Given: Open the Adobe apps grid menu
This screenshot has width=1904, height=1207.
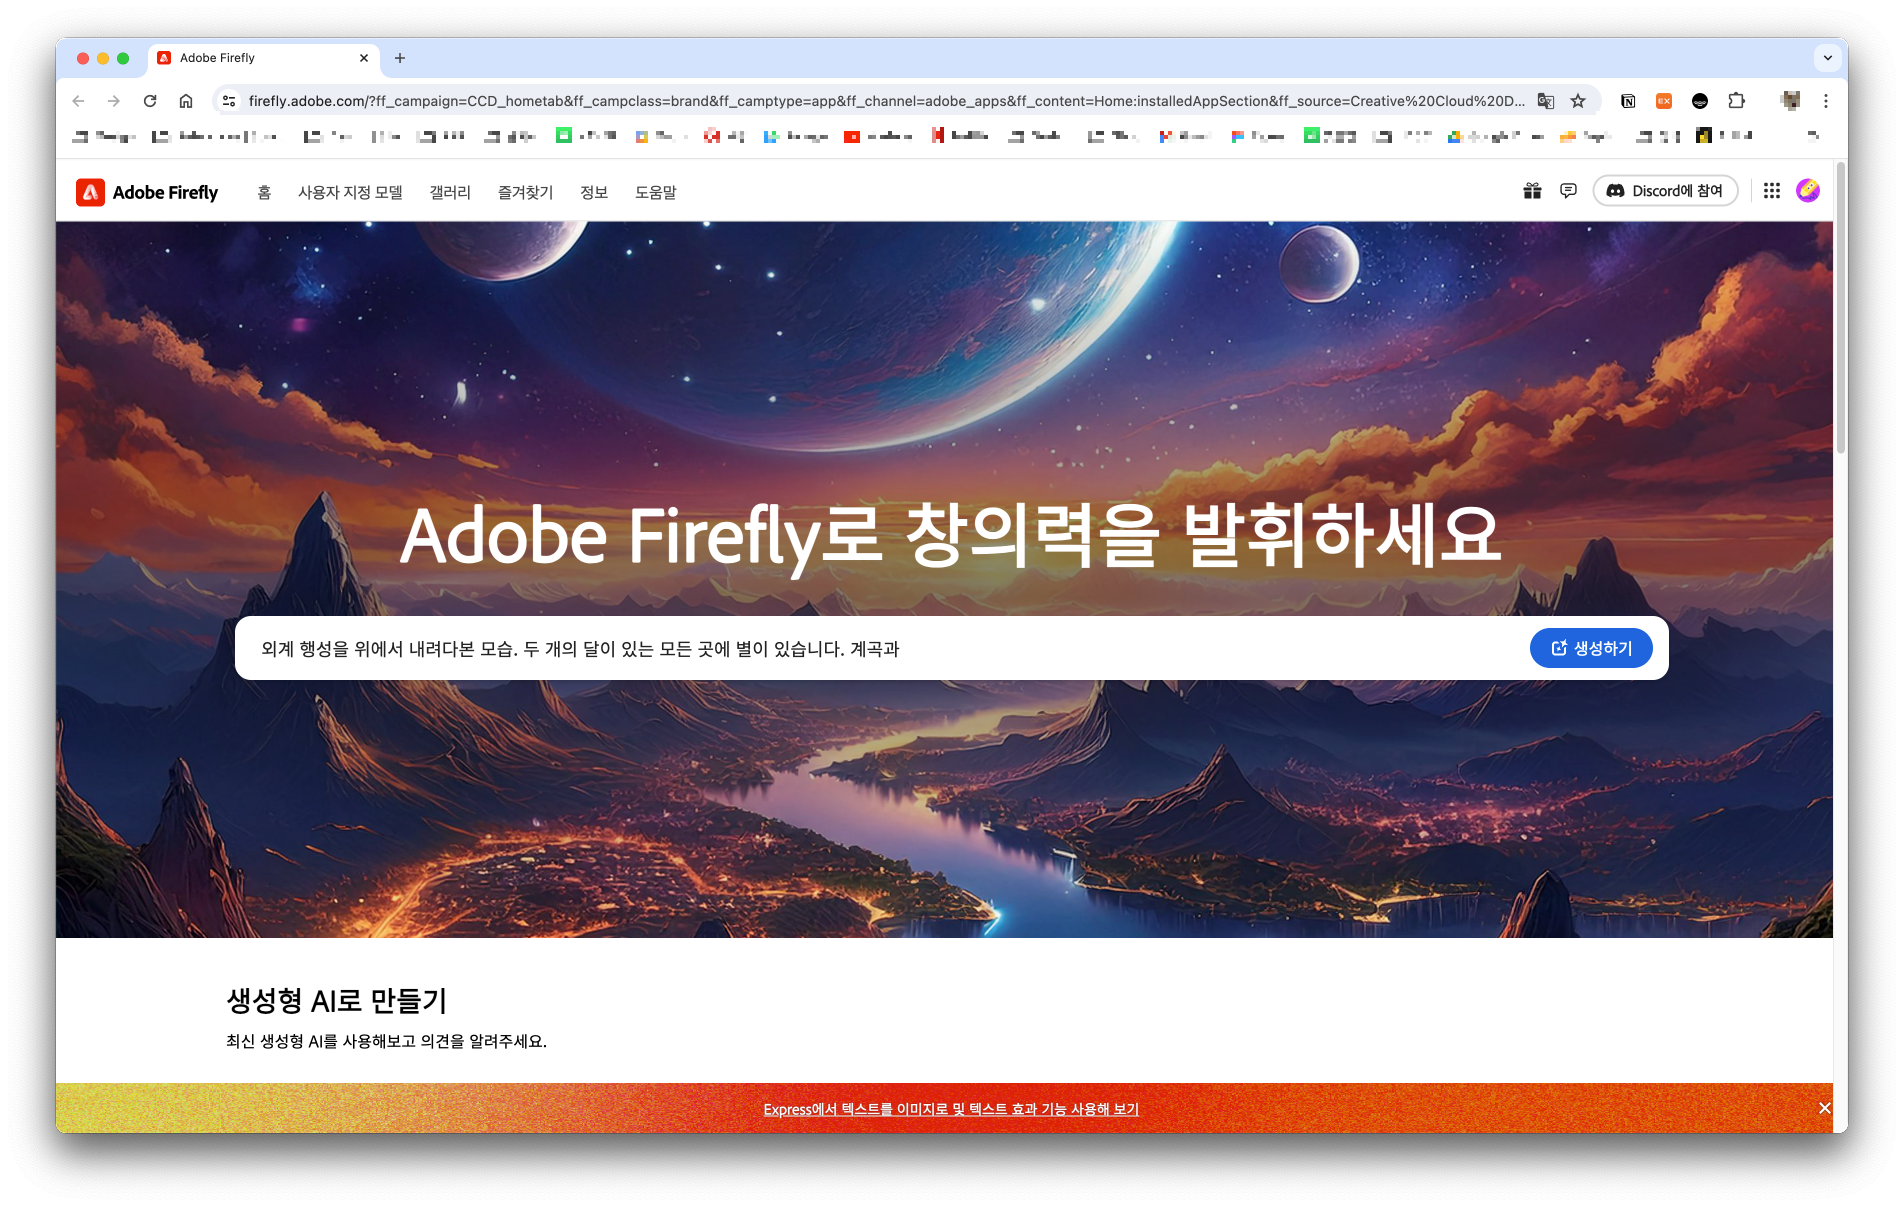Looking at the screenshot, I should pos(1772,191).
